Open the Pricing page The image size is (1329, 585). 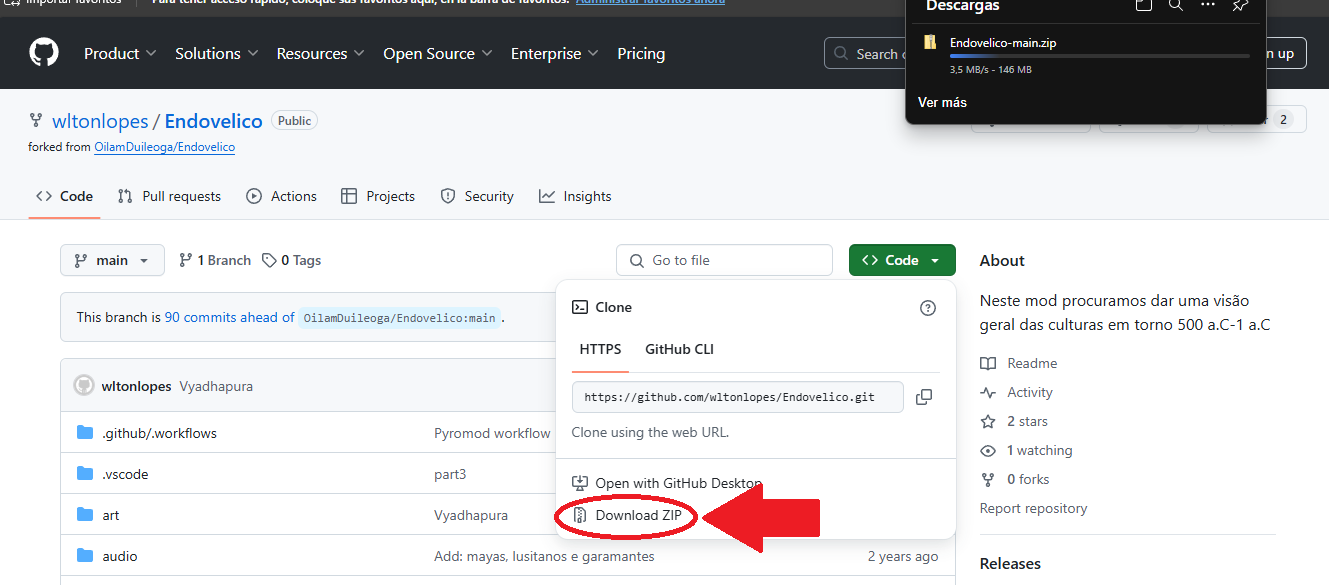point(641,53)
